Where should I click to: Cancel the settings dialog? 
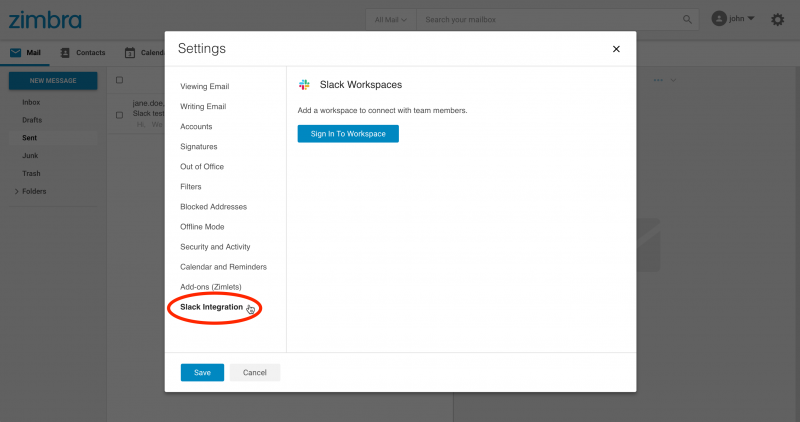coord(255,373)
